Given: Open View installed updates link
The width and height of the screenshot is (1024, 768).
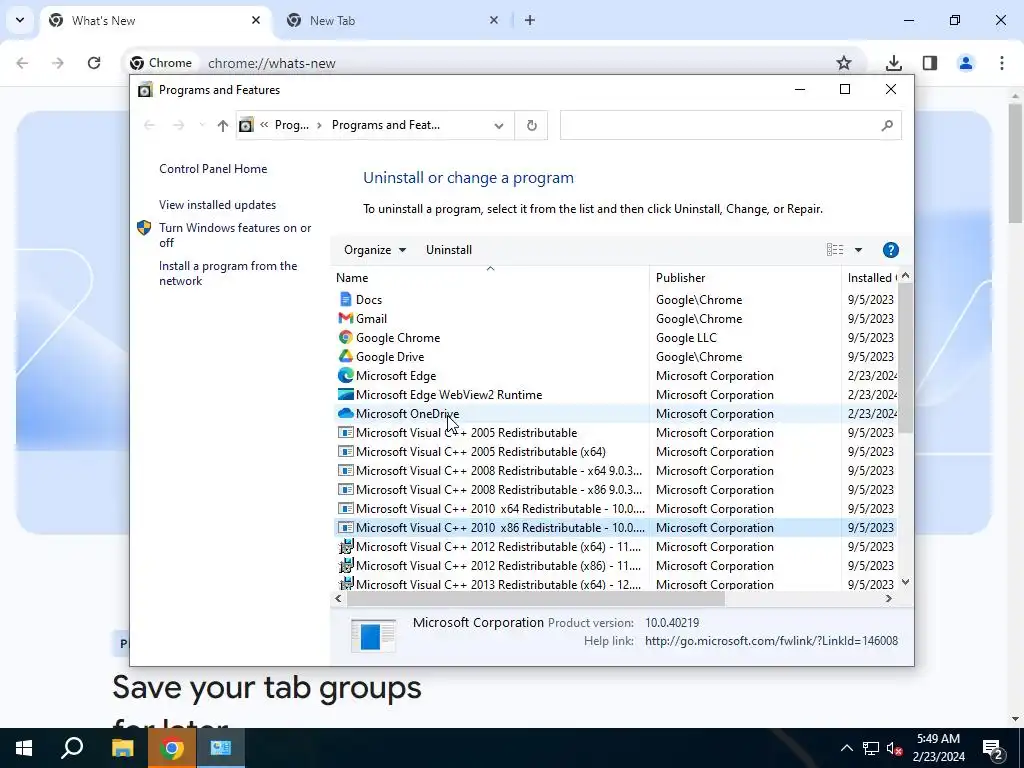Looking at the screenshot, I should click(x=217, y=205).
